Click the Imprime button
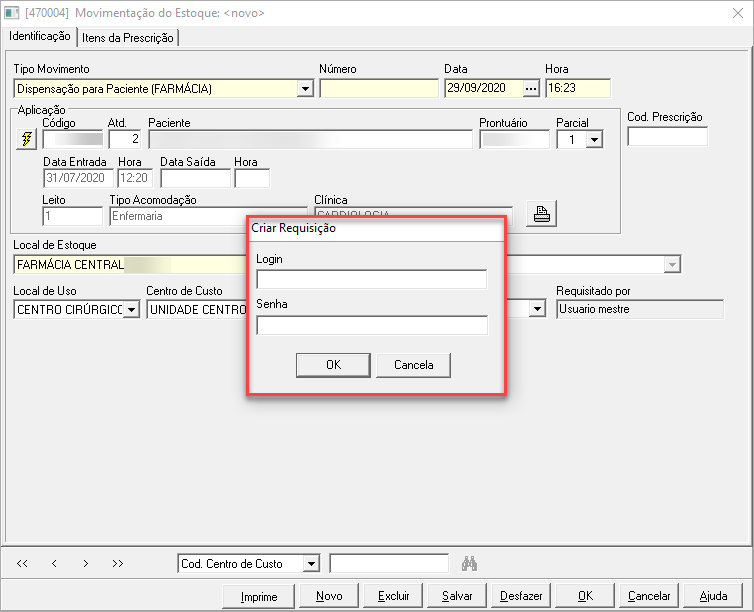 [x=259, y=597]
